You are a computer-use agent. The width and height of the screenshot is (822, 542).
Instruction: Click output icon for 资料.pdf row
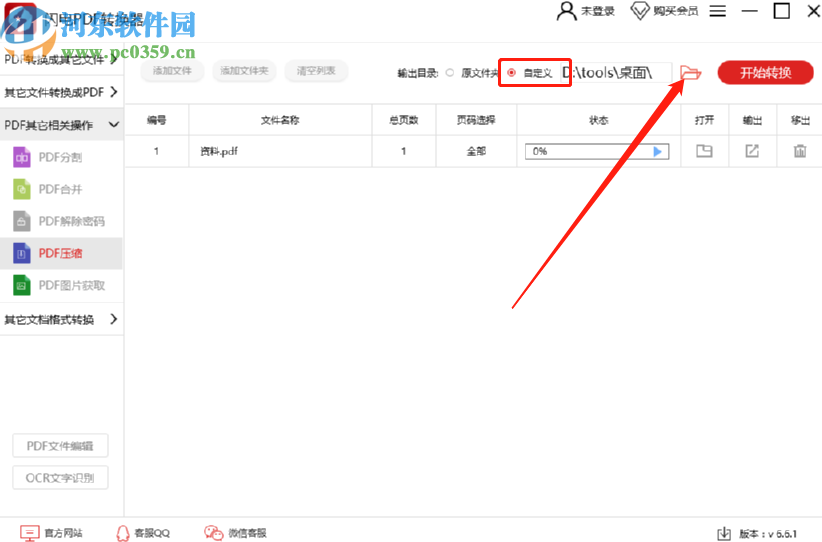coord(752,151)
